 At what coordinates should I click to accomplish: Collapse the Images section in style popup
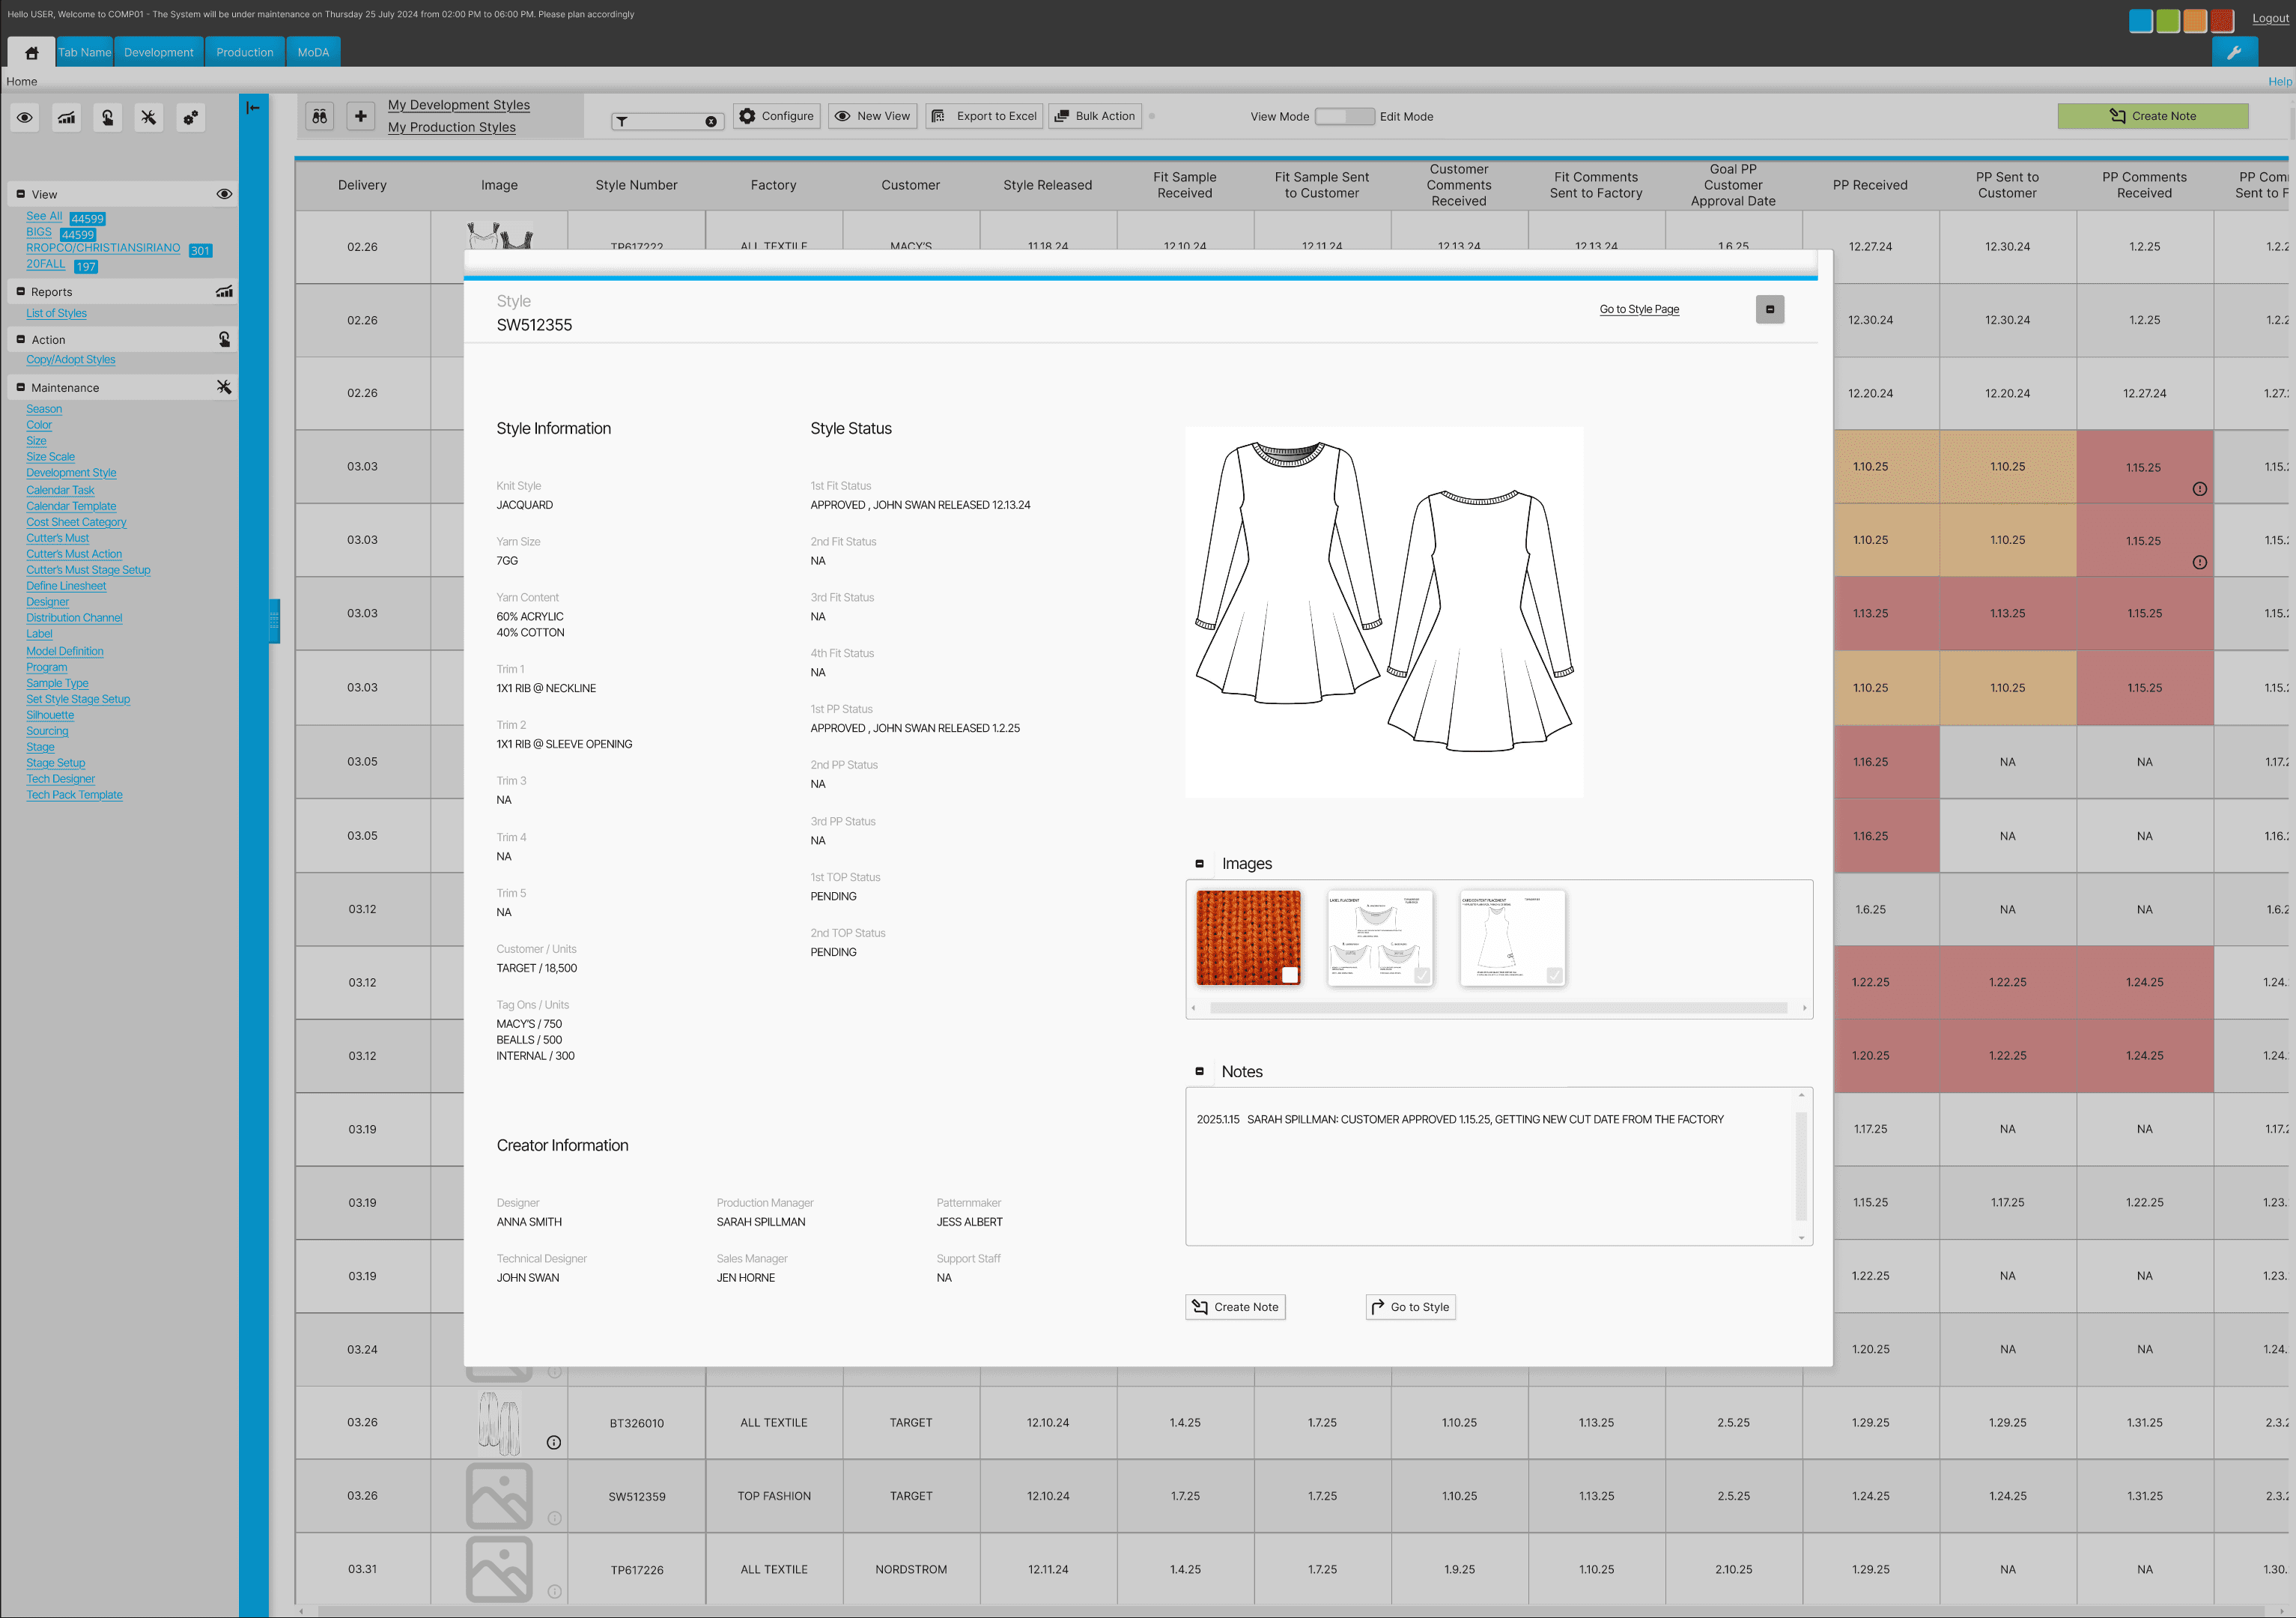pos(1199,864)
